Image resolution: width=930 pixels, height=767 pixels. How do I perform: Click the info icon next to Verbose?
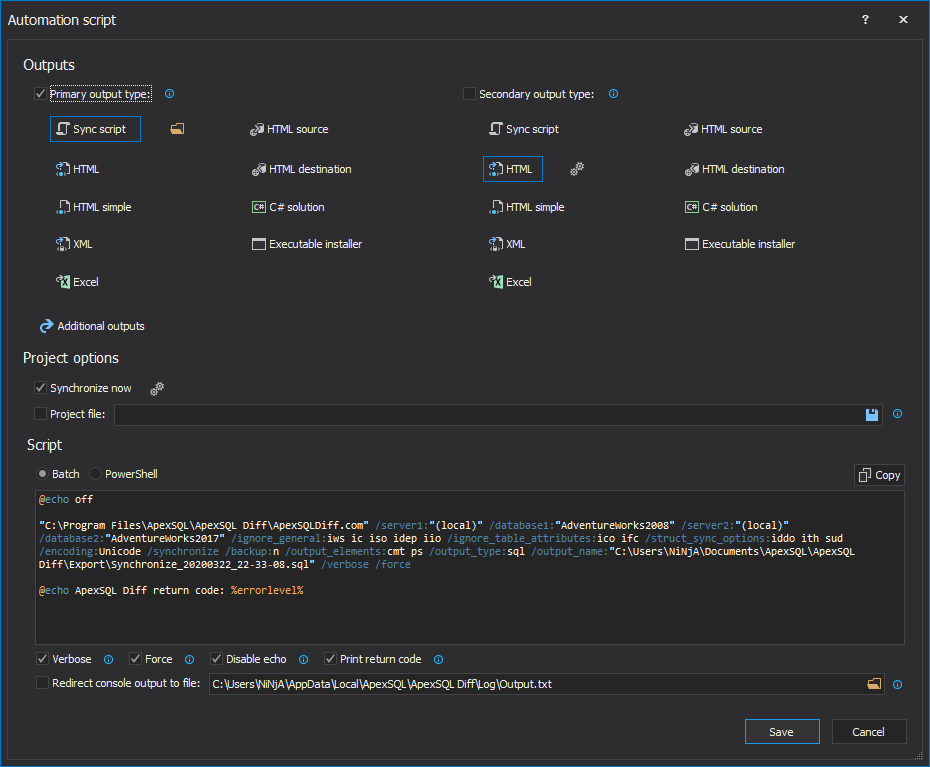[x=108, y=659]
